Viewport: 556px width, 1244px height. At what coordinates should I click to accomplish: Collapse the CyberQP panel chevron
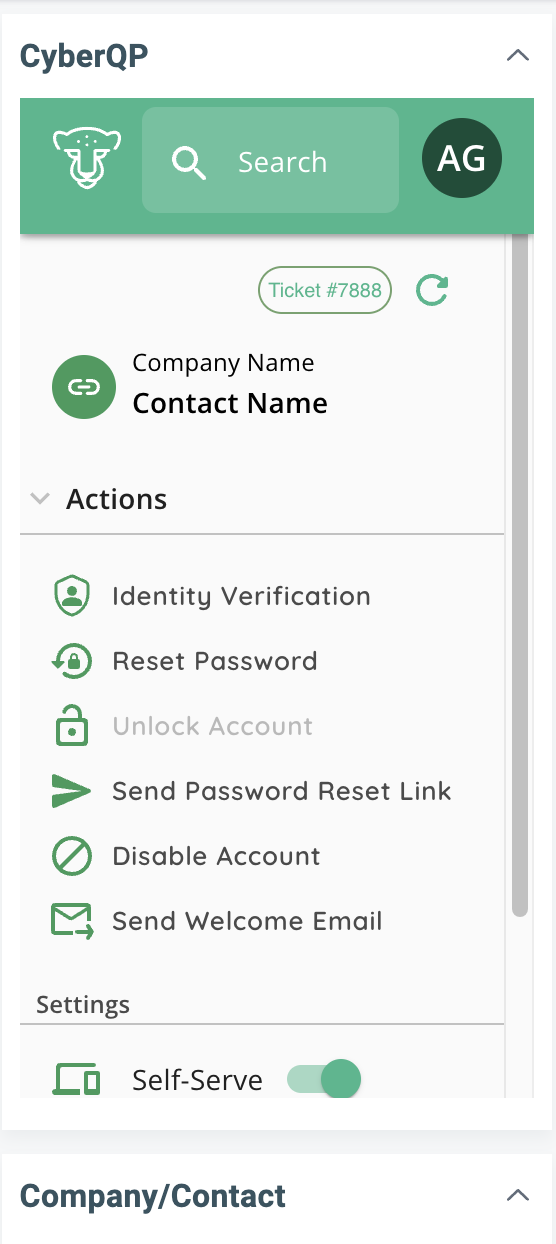[518, 56]
